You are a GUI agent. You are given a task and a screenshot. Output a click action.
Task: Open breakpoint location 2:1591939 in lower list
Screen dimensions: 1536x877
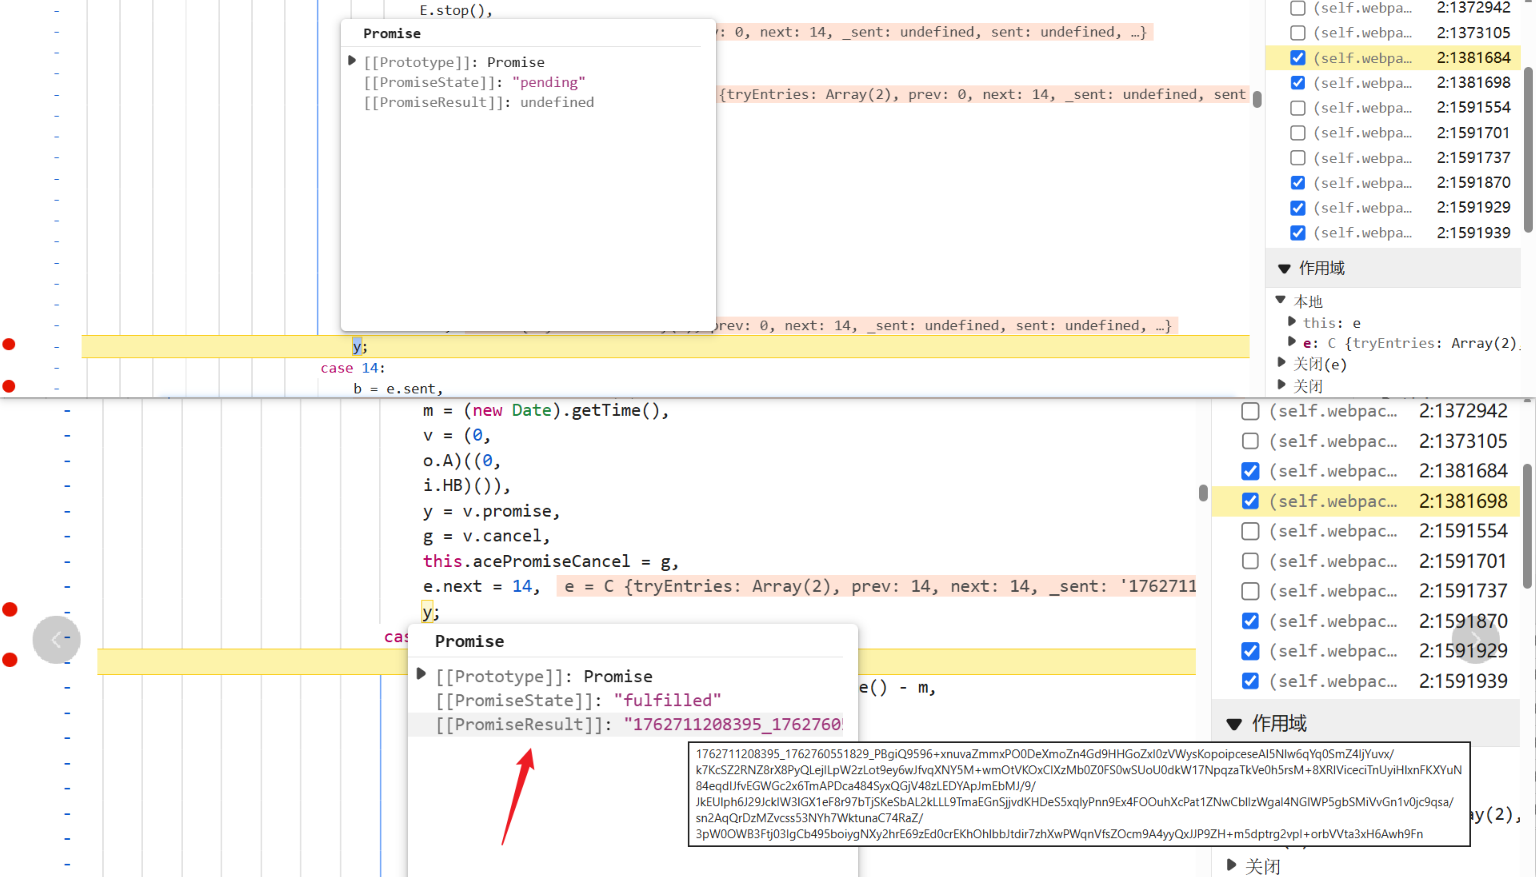click(x=1463, y=681)
